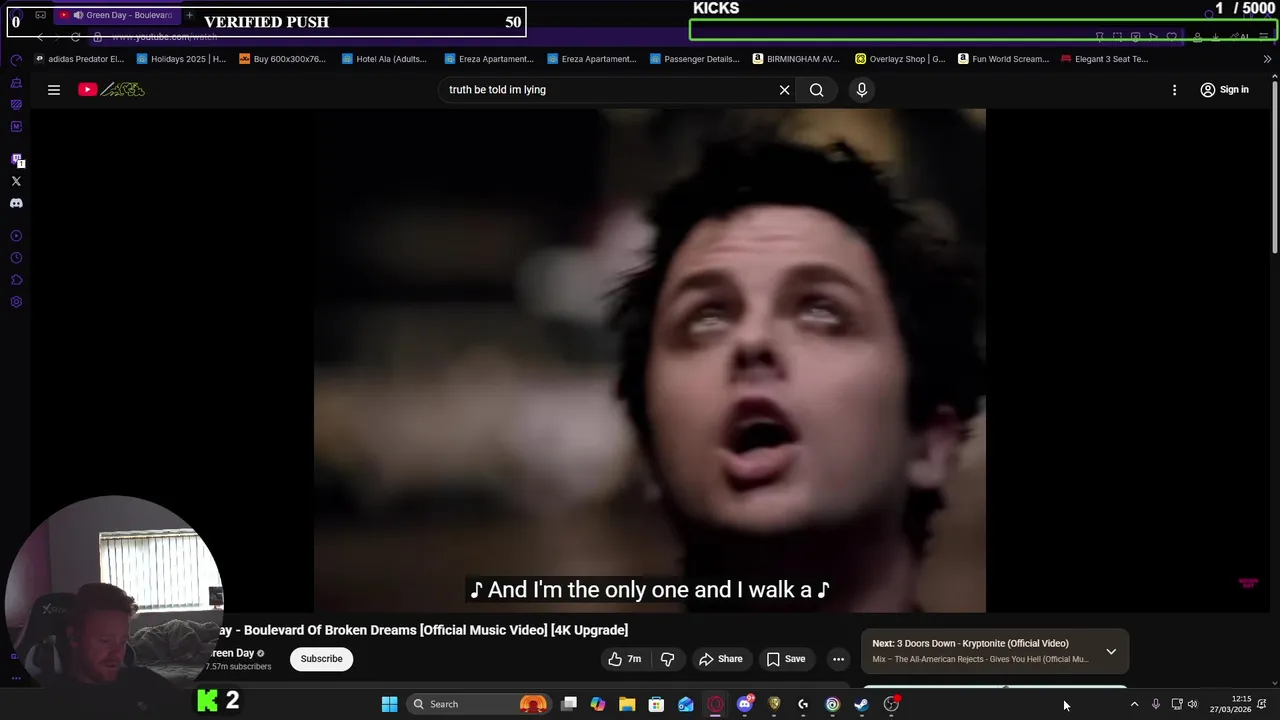Open the 'Passenger Details...' bookmark

coord(694,59)
